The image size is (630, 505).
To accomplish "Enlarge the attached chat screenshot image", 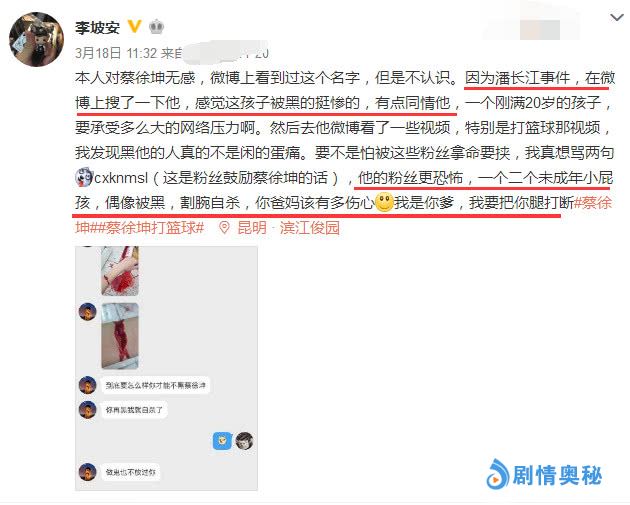I will tap(166, 368).
